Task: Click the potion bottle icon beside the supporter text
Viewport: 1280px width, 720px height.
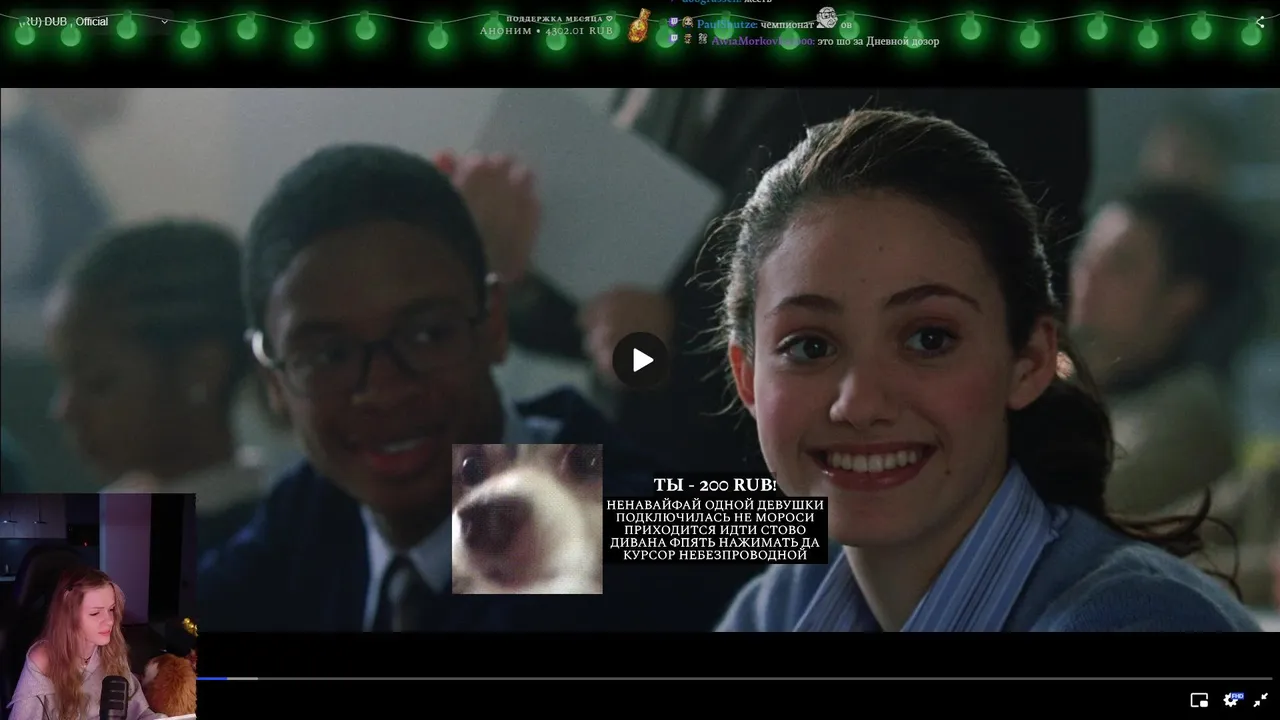Action: [639, 25]
